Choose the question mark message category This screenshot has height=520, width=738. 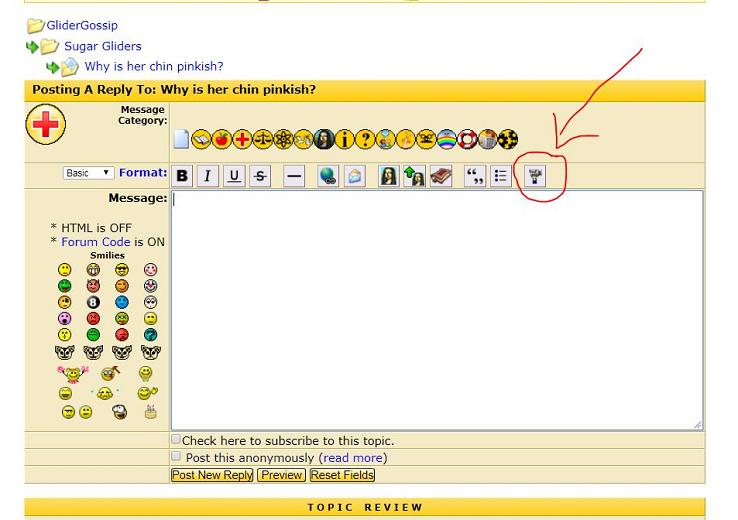tap(365, 139)
